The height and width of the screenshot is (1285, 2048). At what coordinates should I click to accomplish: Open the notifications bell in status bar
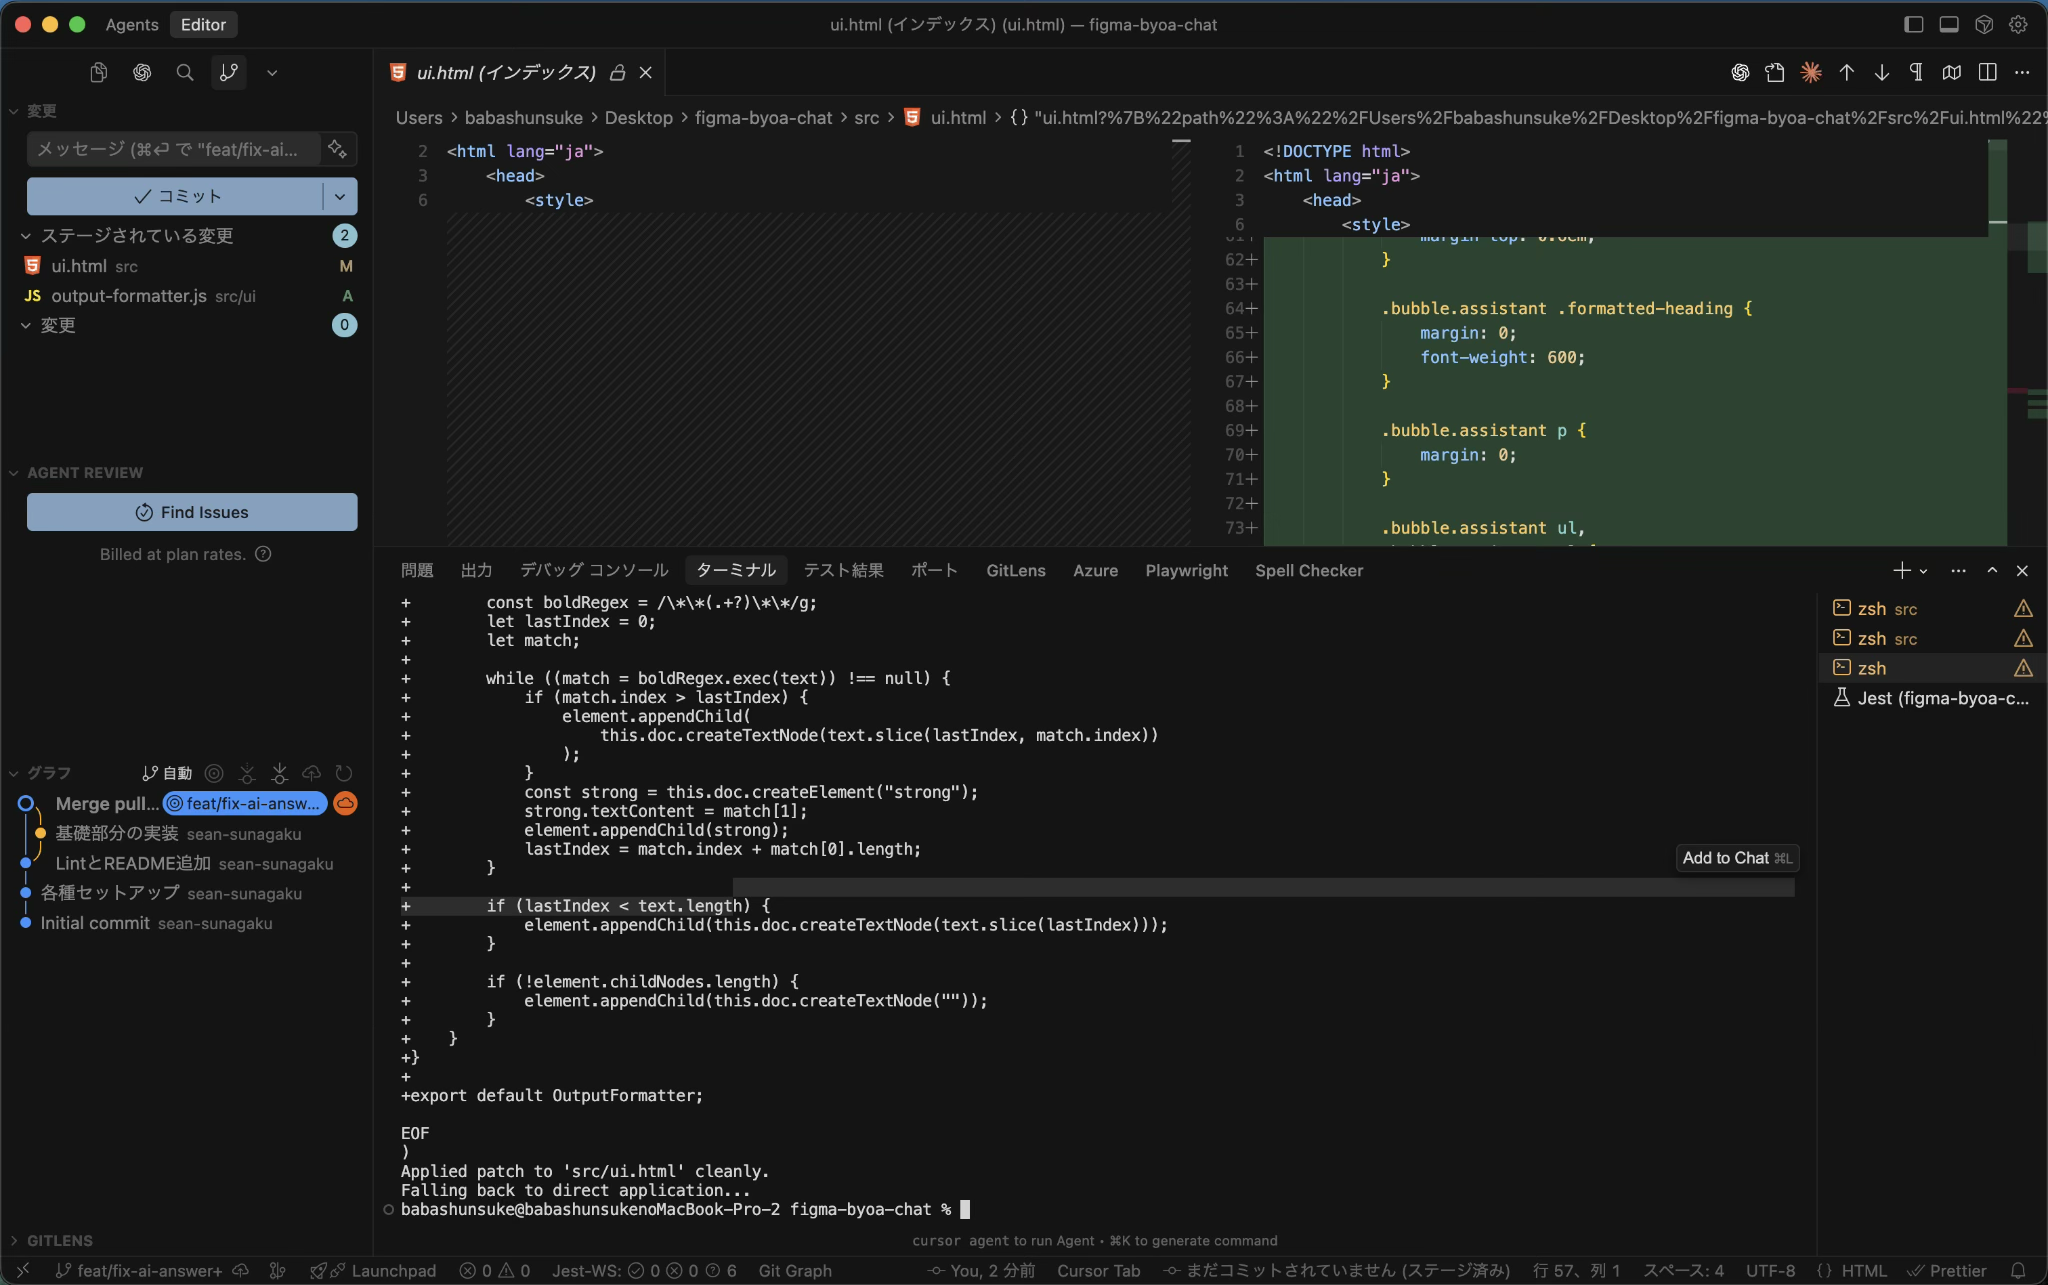click(2018, 1270)
